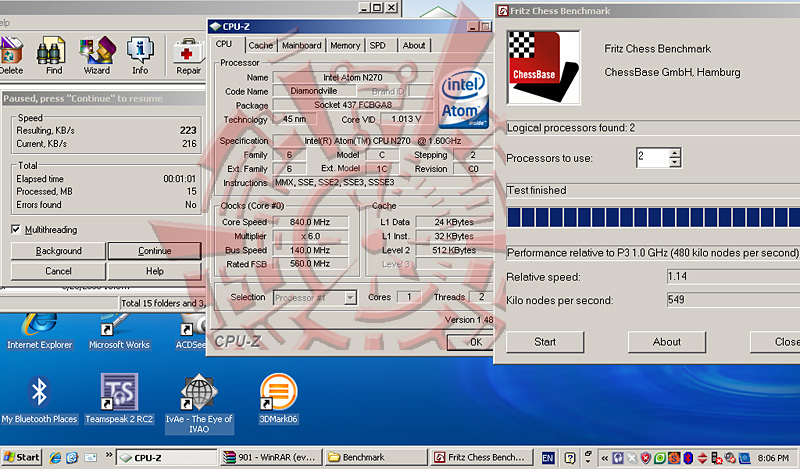Image resolution: width=800 pixels, height=469 pixels.
Task: Click the ChessBase logo in Fritz benchmark
Action: (543, 67)
